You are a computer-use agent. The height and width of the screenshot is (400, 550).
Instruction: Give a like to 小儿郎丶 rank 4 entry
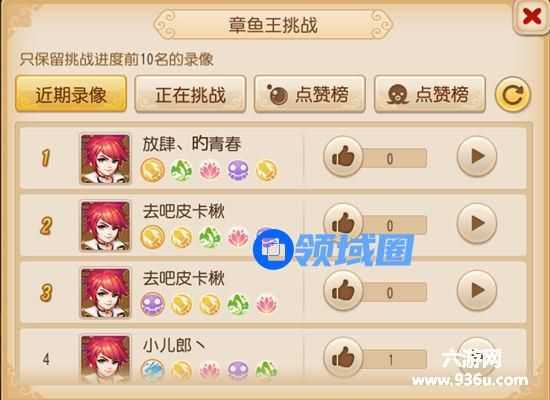click(343, 357)
